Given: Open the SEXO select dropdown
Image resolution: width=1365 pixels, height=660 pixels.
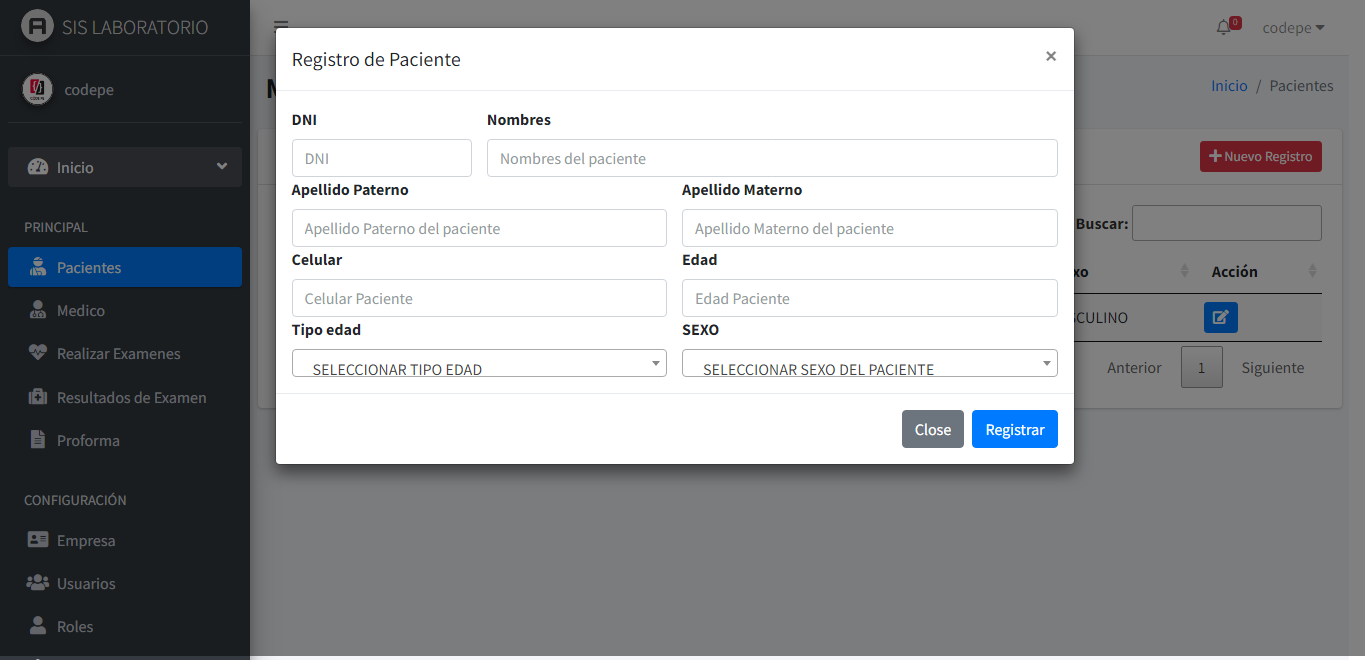Looking at the screenshot, I should [x=870, y=363].
